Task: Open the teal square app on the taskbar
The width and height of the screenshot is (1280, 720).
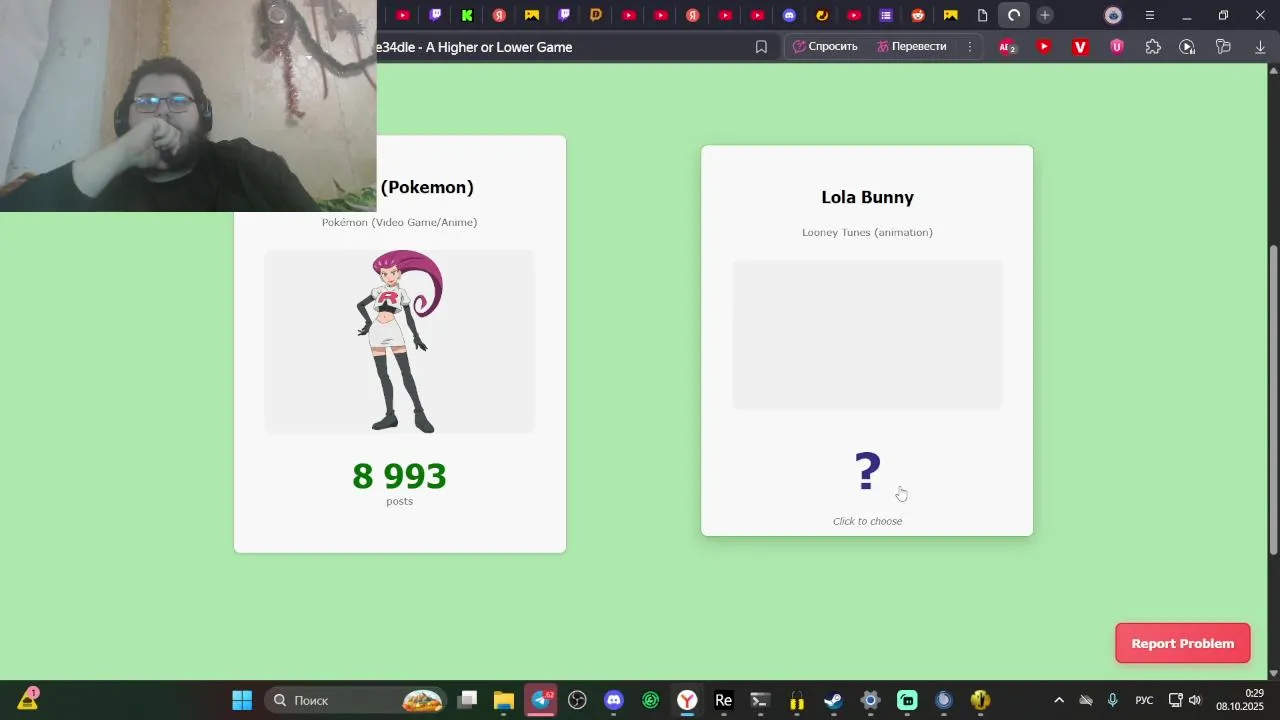Action: point(907,700)
